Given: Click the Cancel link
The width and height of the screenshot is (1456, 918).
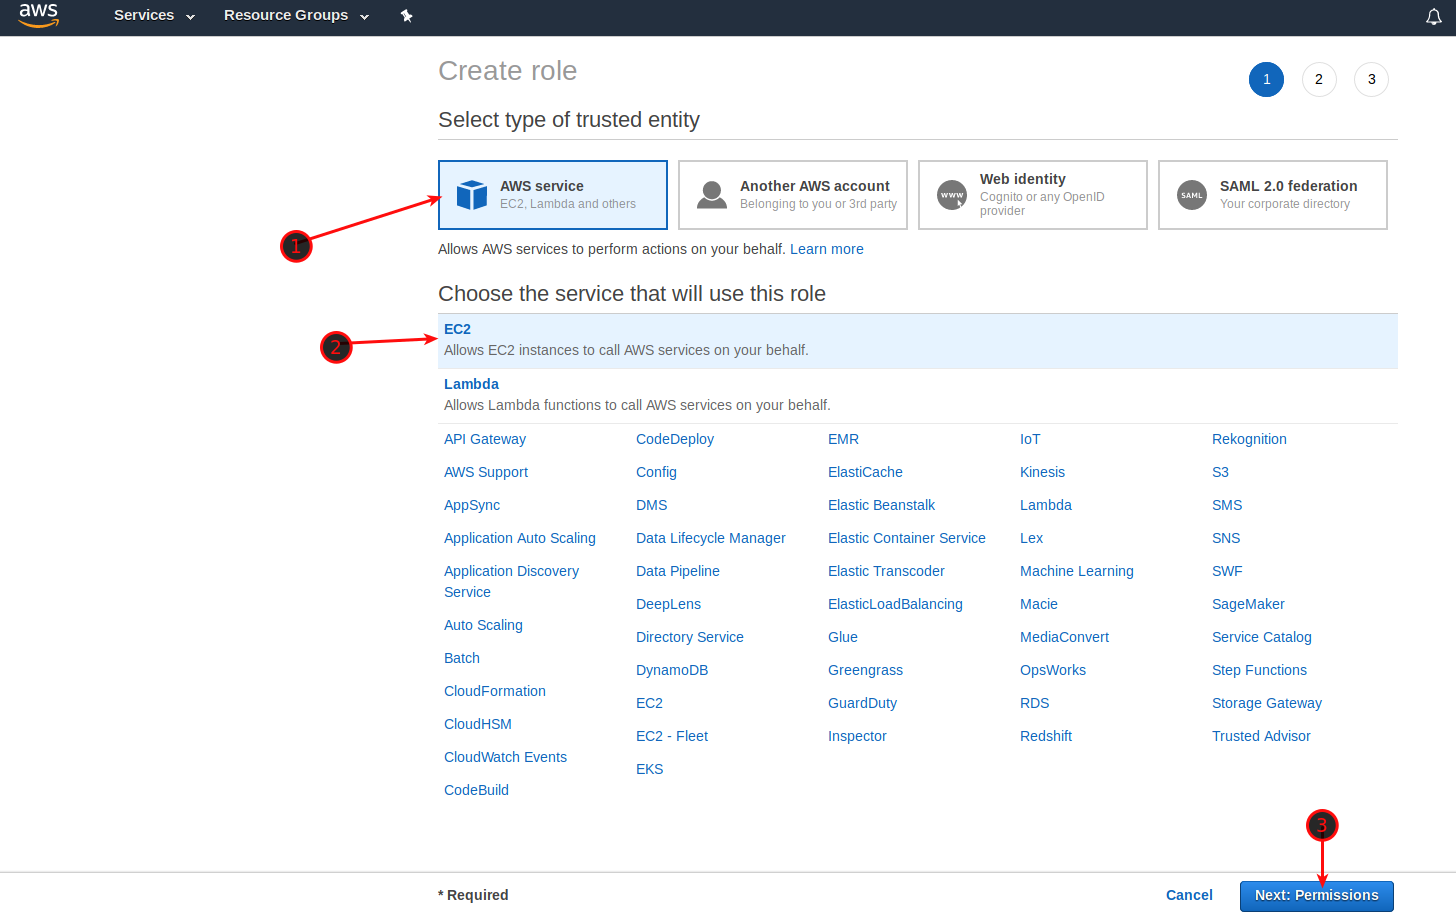Looking at the screenshot, I should pos(1189,895).
